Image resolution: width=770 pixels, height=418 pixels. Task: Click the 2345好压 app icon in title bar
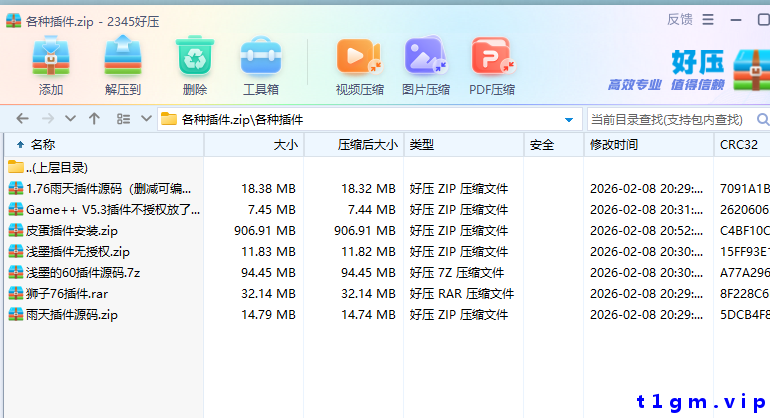click(14, 21)
